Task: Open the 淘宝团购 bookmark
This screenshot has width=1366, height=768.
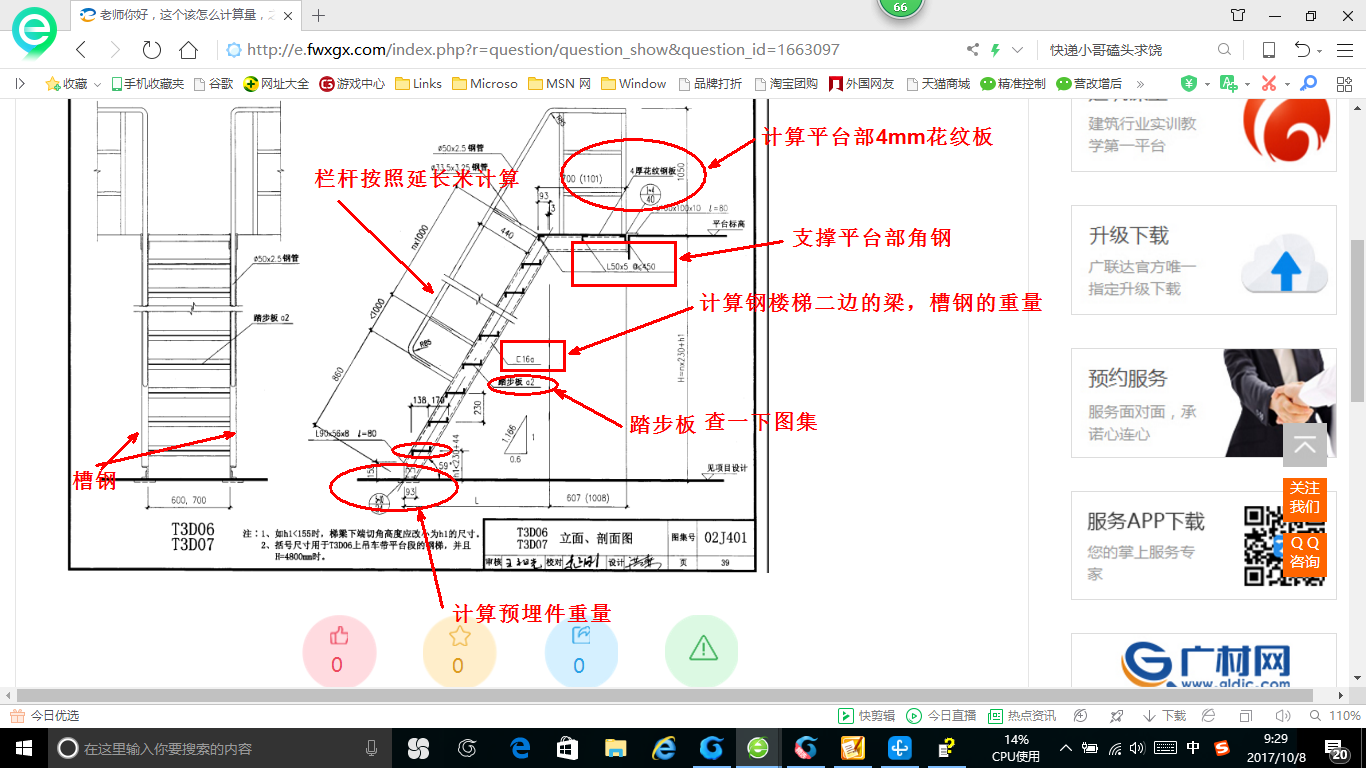Action: (x=786, y=84)
